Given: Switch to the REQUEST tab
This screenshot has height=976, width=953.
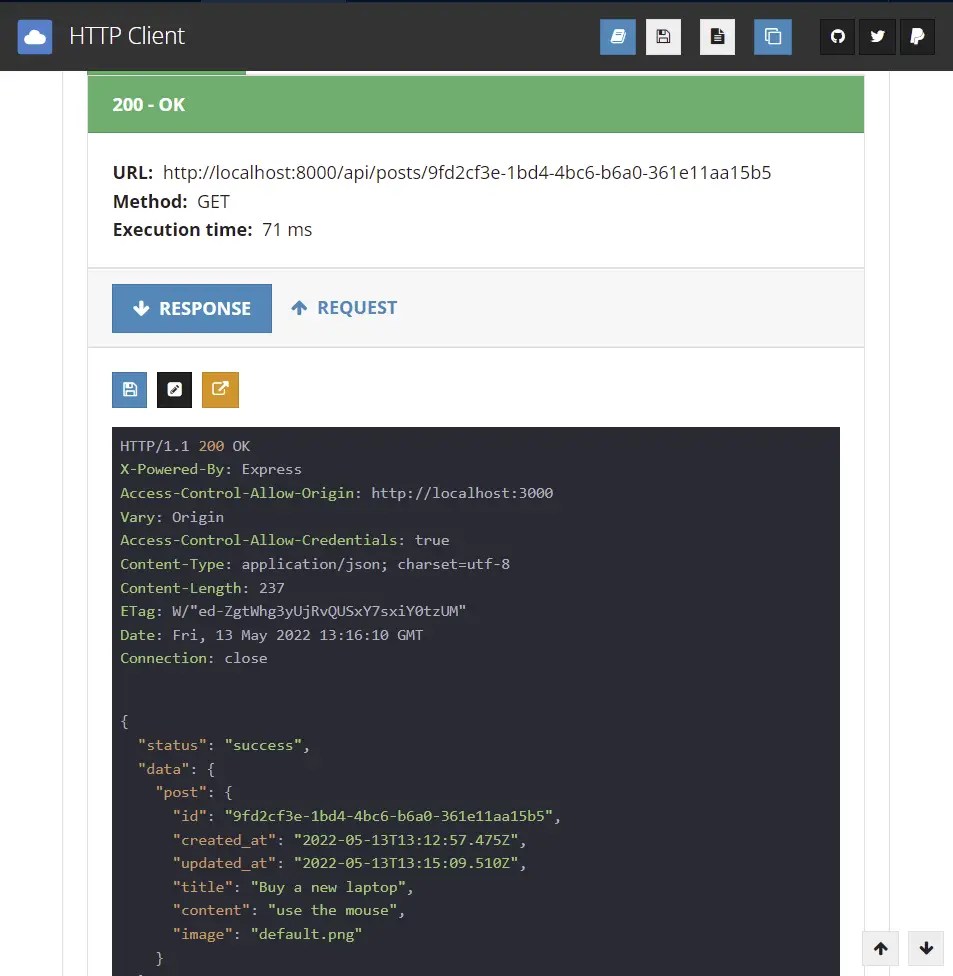Looking at the screenshot, I should [344, 308].
